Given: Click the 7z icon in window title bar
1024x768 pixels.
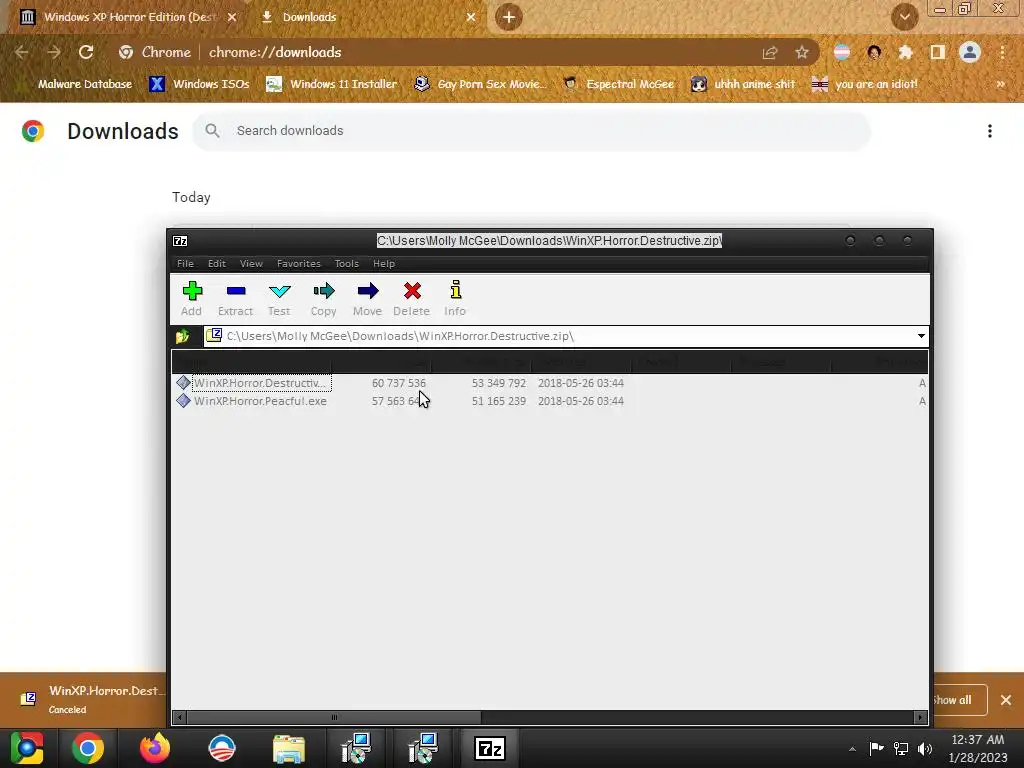Looking at the screenshot, I should [180, 241].
